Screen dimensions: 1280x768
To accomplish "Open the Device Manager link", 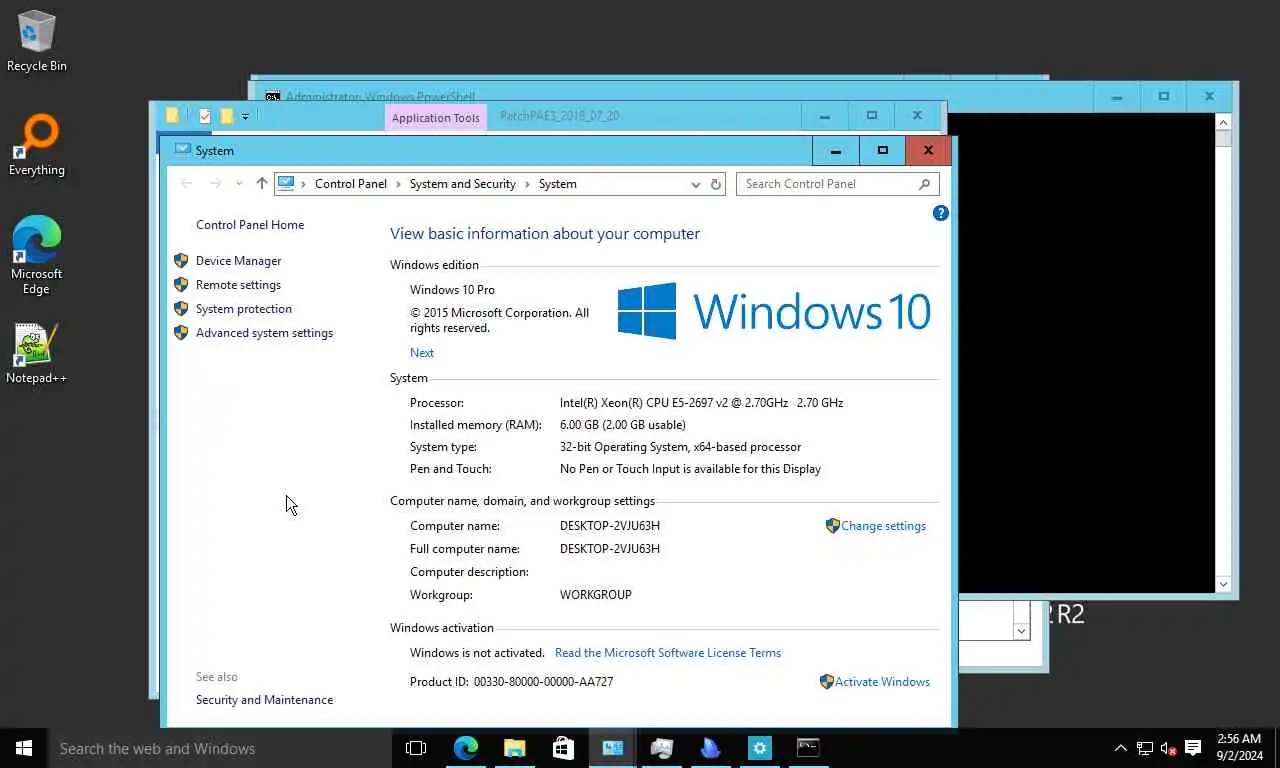I will 239,261.
